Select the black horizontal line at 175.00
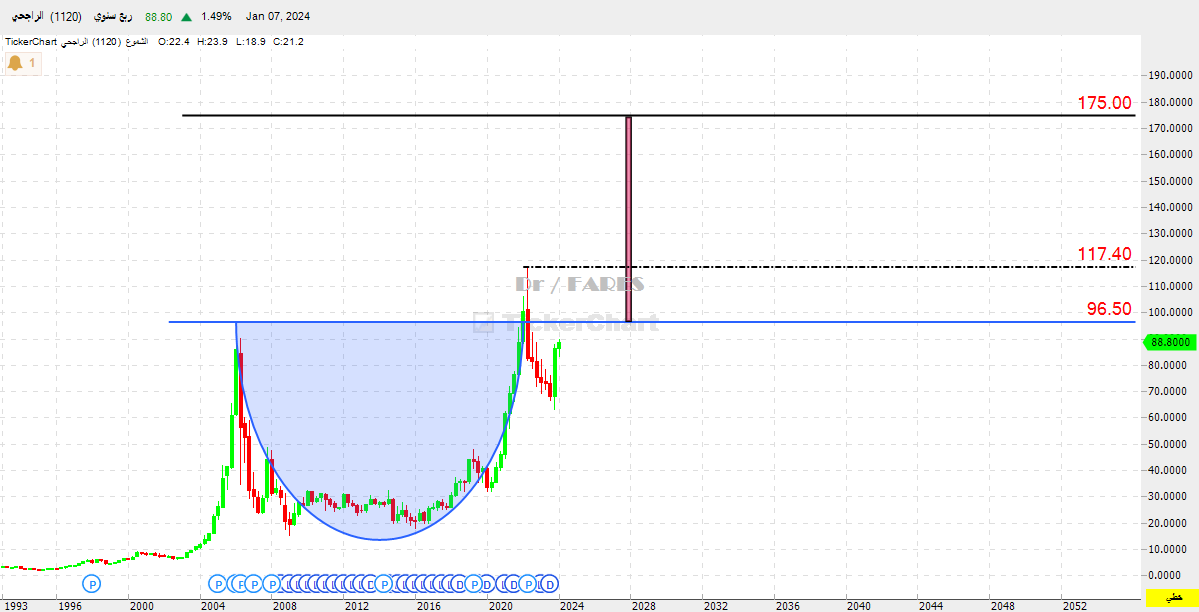Screen dimensions: 1199x612 click(658, 116)
